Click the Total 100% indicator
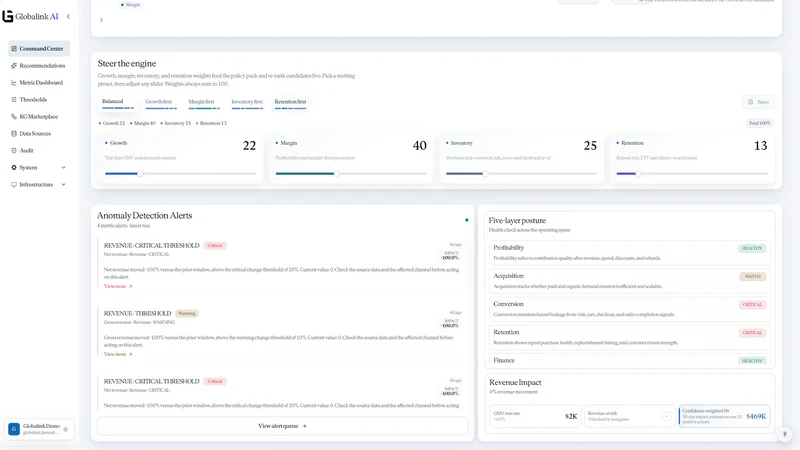This screenshot has height=450, width=800. tap(759, 123)
